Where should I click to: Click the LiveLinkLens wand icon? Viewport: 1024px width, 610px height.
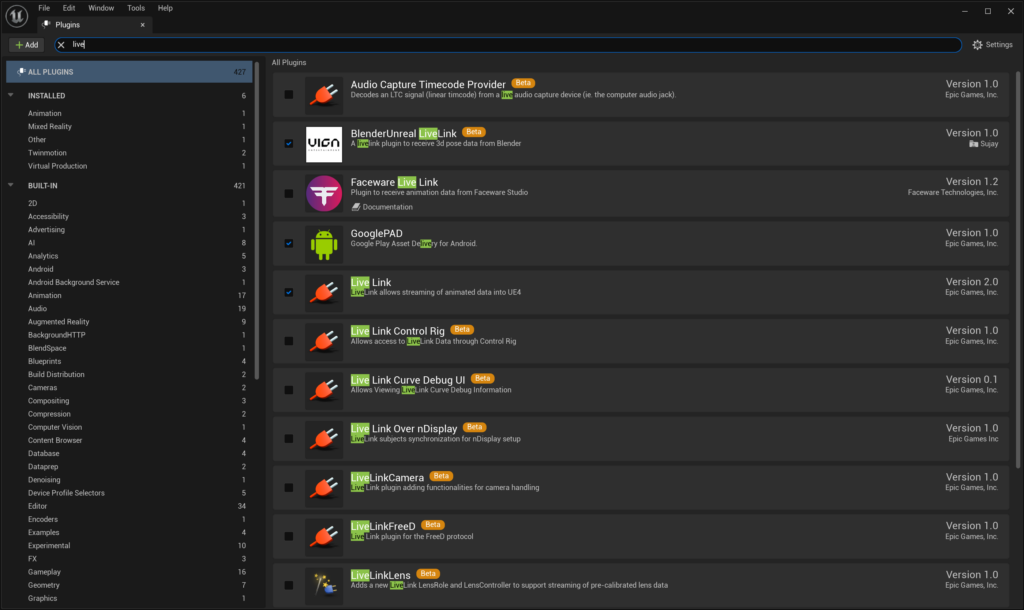[x=324, y=586]
